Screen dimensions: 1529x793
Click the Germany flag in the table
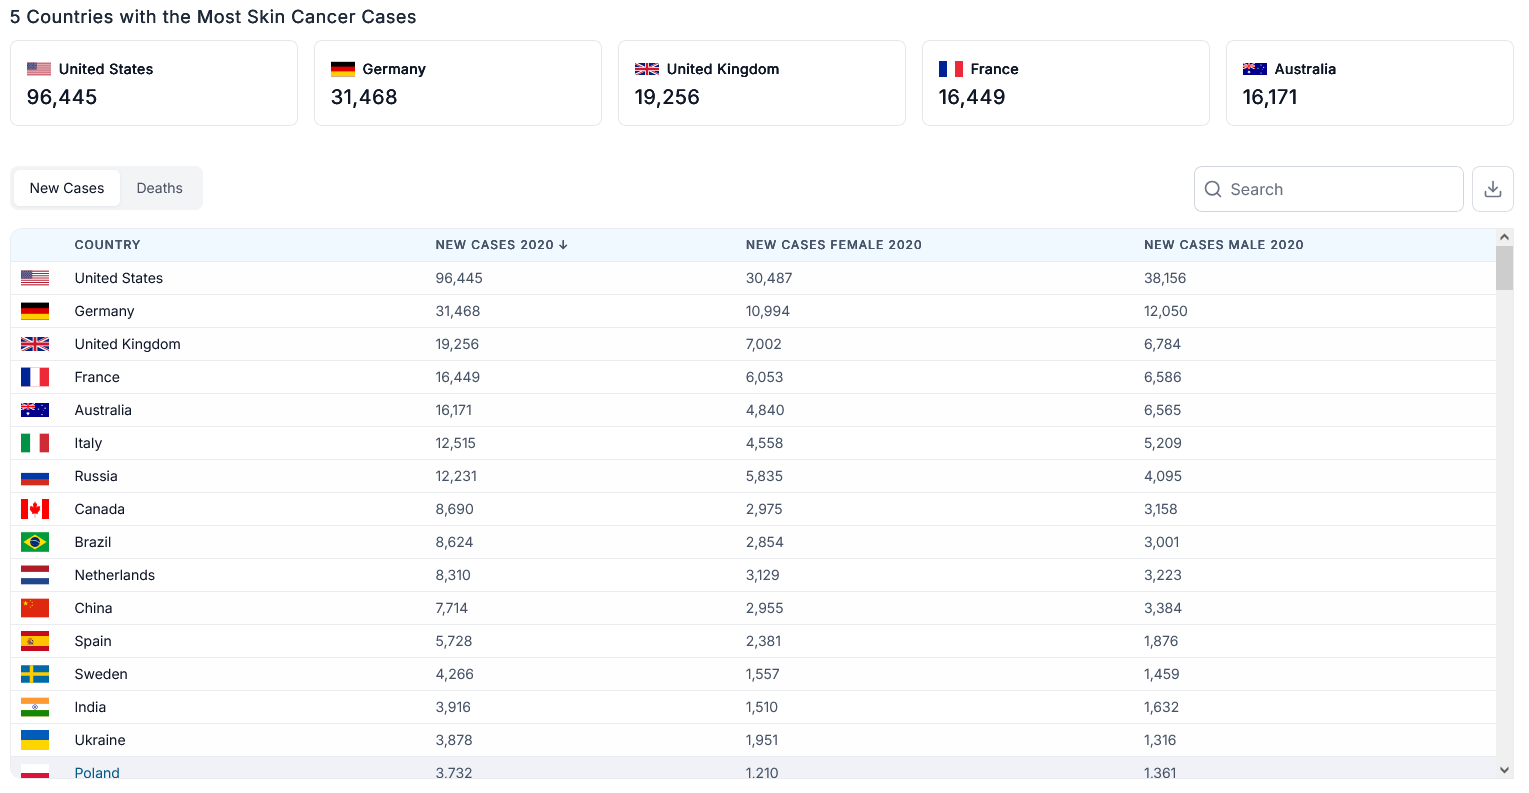pyautogui.click(x=35, y=311)
